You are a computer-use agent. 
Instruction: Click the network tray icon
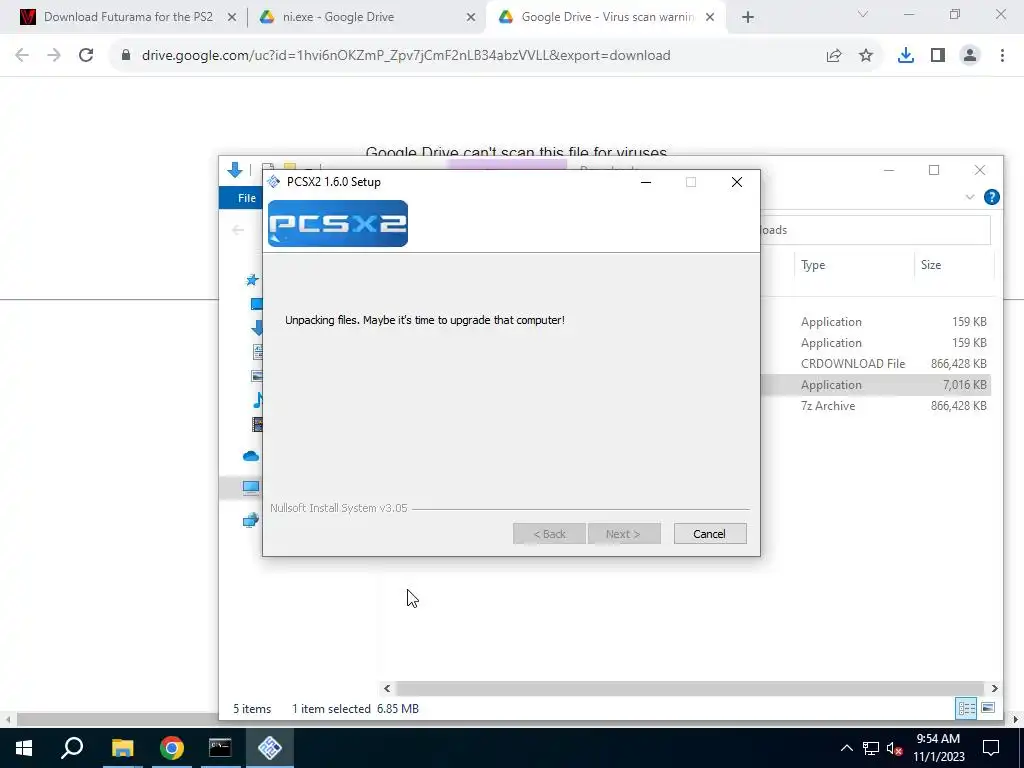pos(871,748)
